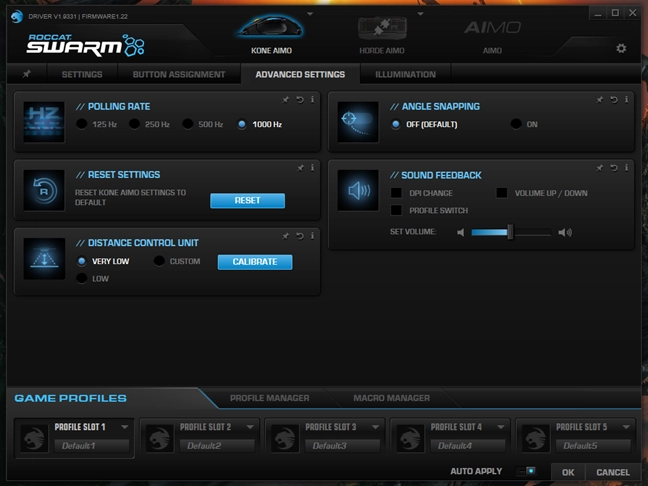Select the Game Profiles tab

[70, 398]
